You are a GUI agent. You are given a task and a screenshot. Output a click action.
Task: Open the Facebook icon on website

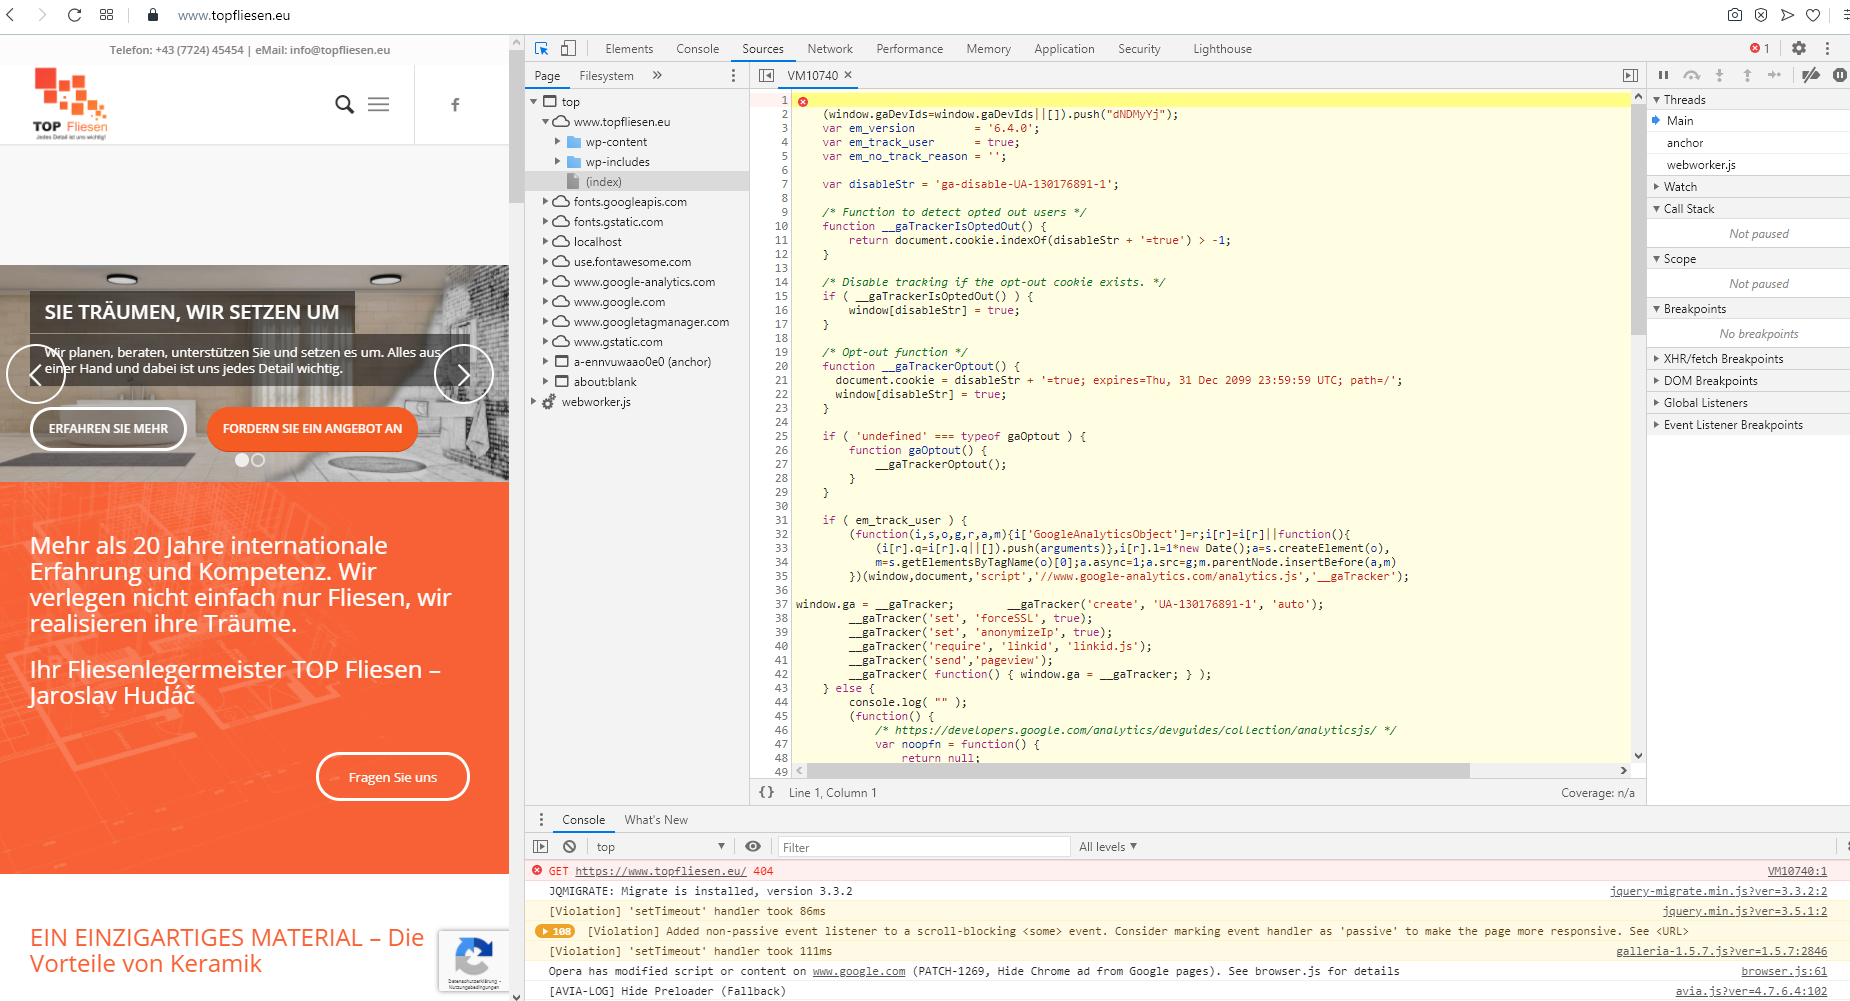pyautogui.click(x=455, y=104)
